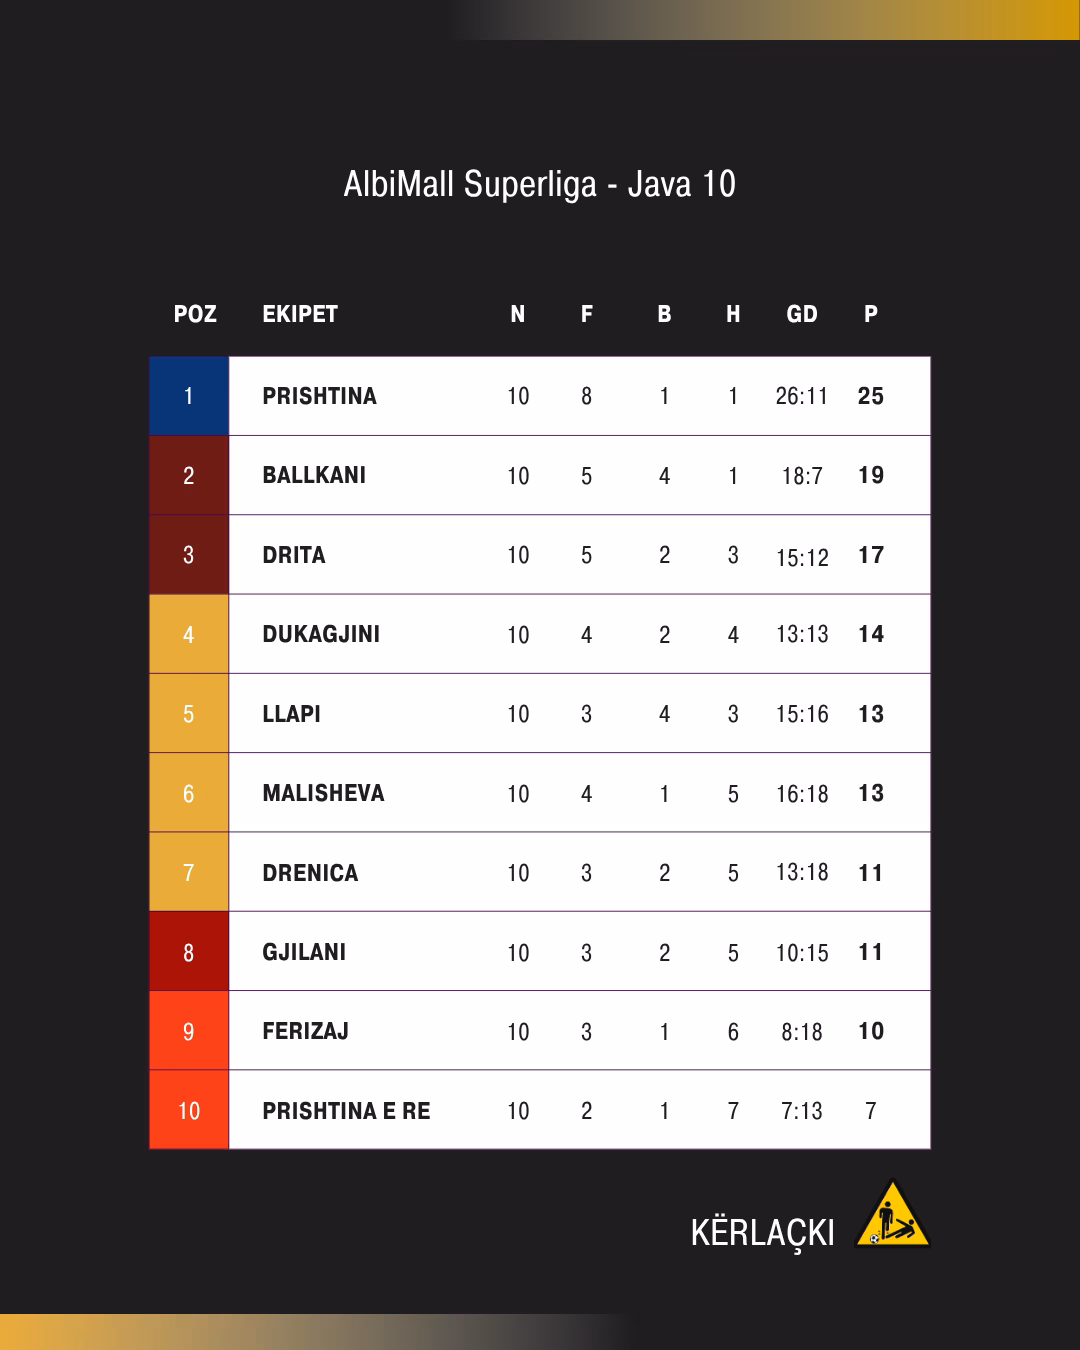This screenshot has height=1350, width=1080.
Task: Click the DUKAGJINI team name
Action: pyautogui.click(x=321, y=634)
